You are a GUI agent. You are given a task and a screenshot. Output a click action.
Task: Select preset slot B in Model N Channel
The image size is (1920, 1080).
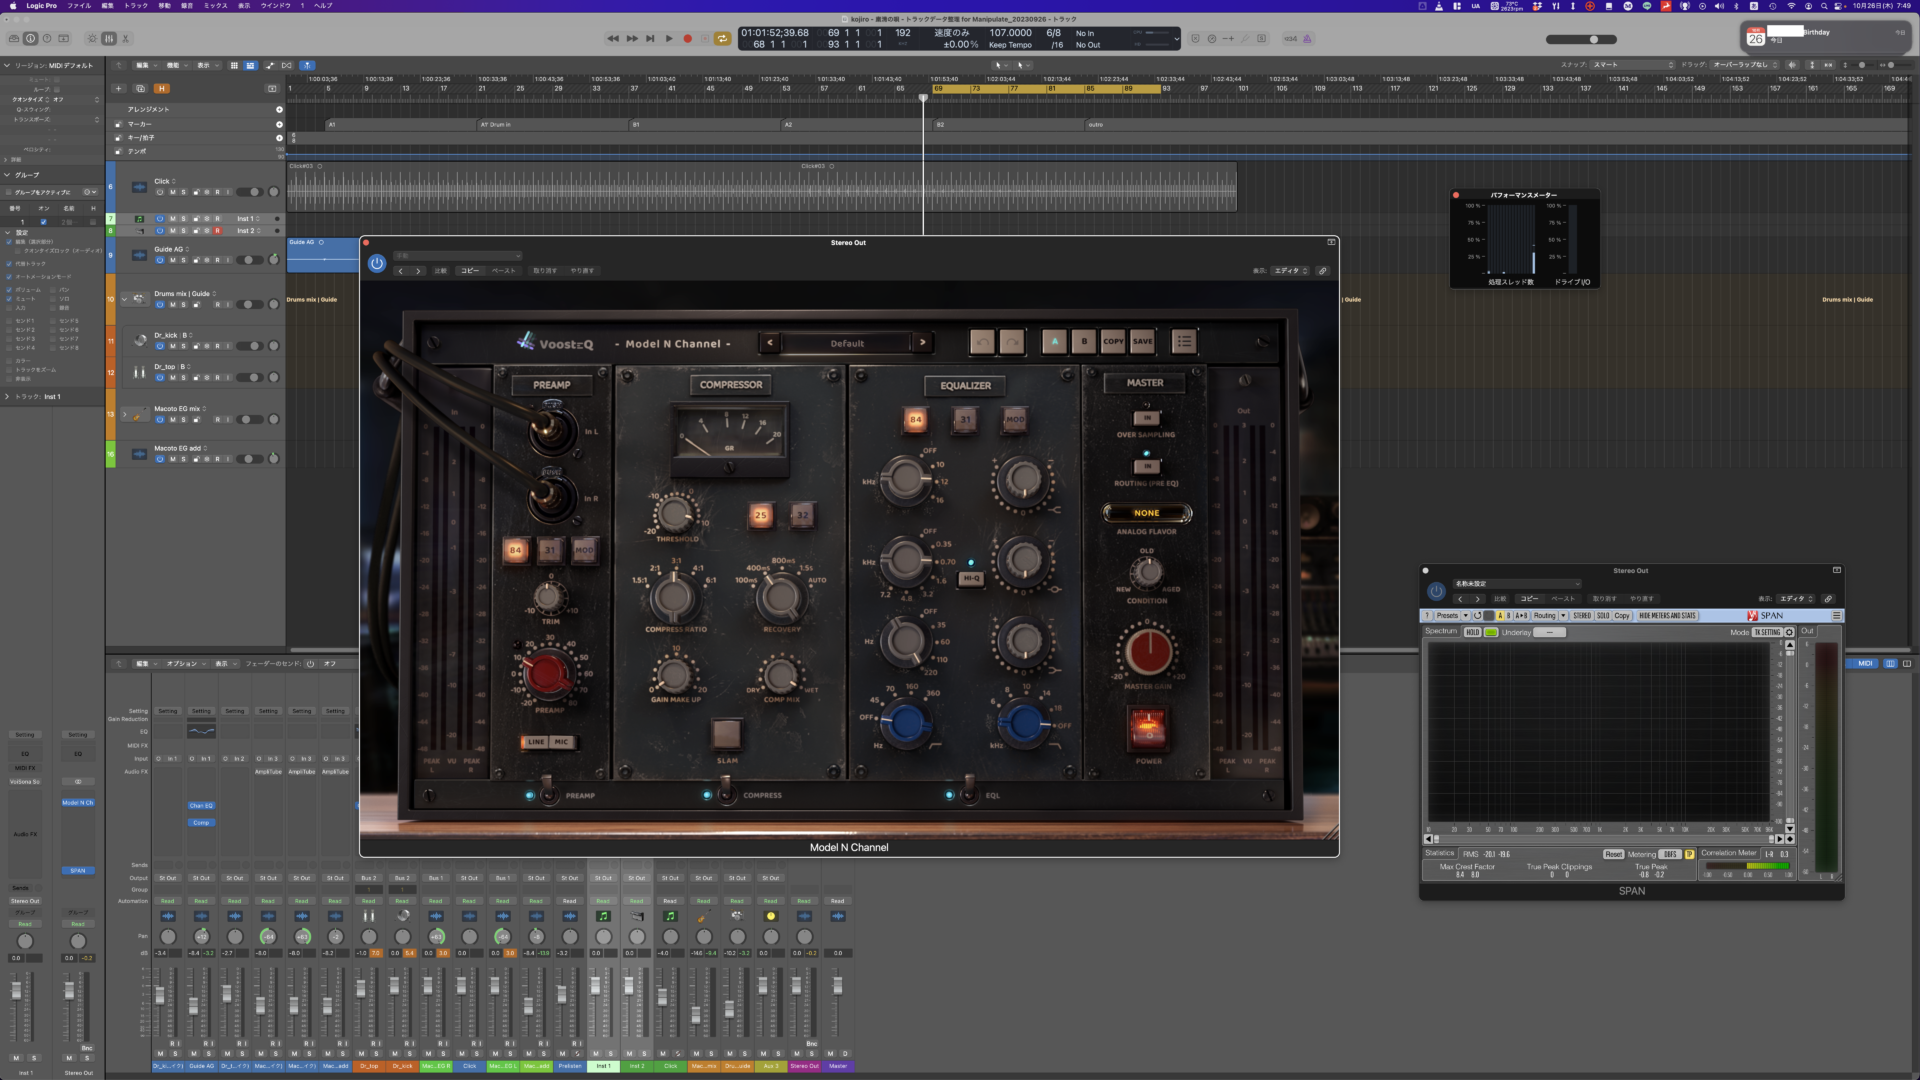coord(1084,341)
